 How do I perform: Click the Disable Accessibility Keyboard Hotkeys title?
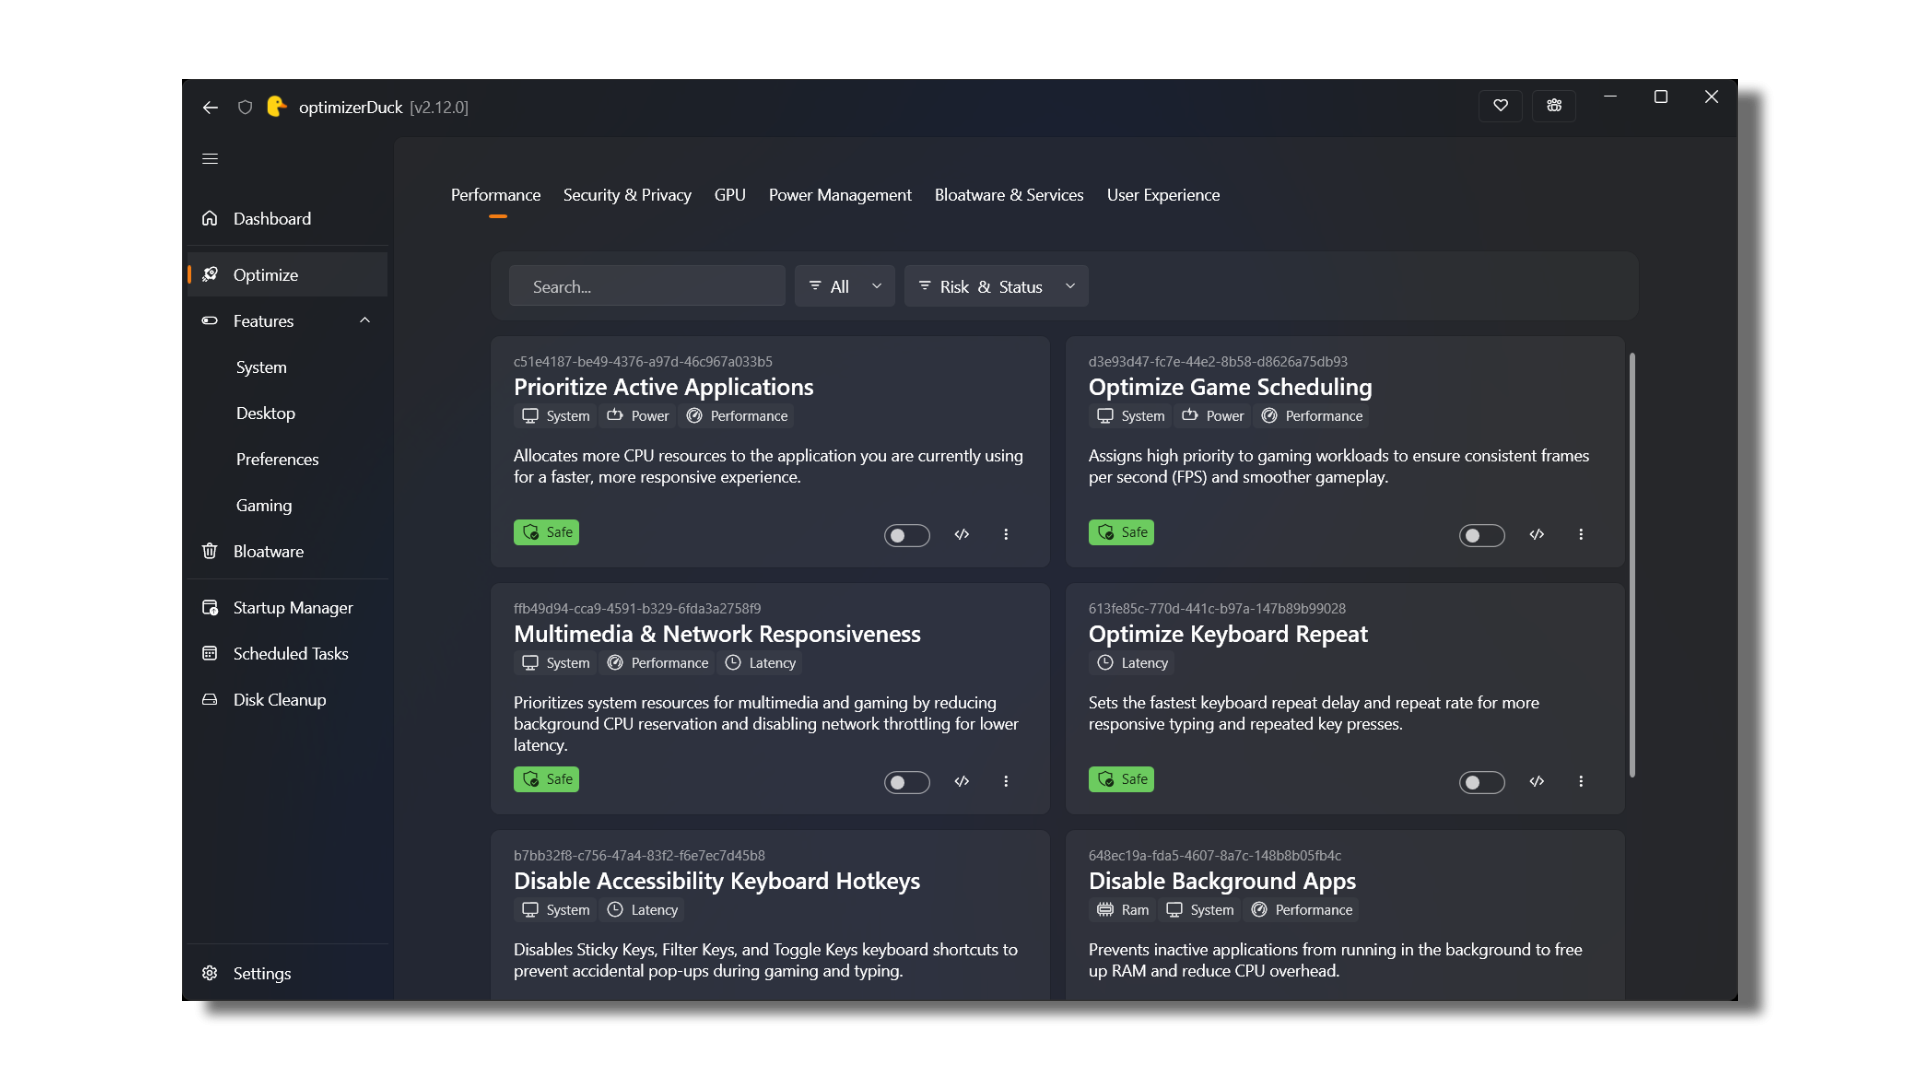click(x=717, y=881)
